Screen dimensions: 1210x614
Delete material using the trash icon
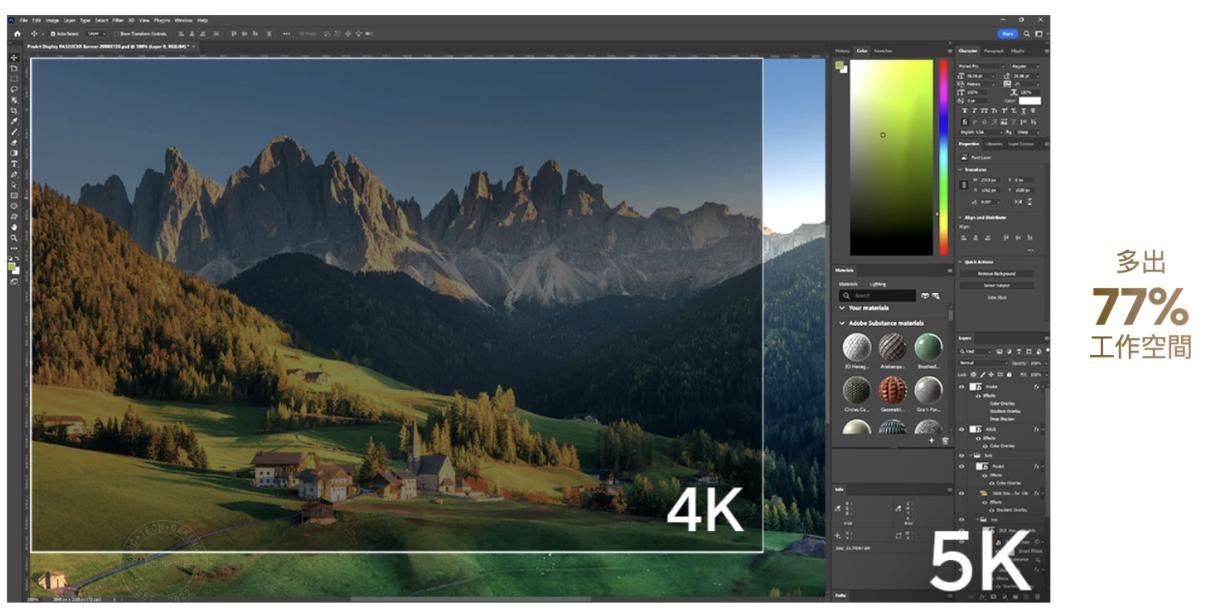click(944, 440)
